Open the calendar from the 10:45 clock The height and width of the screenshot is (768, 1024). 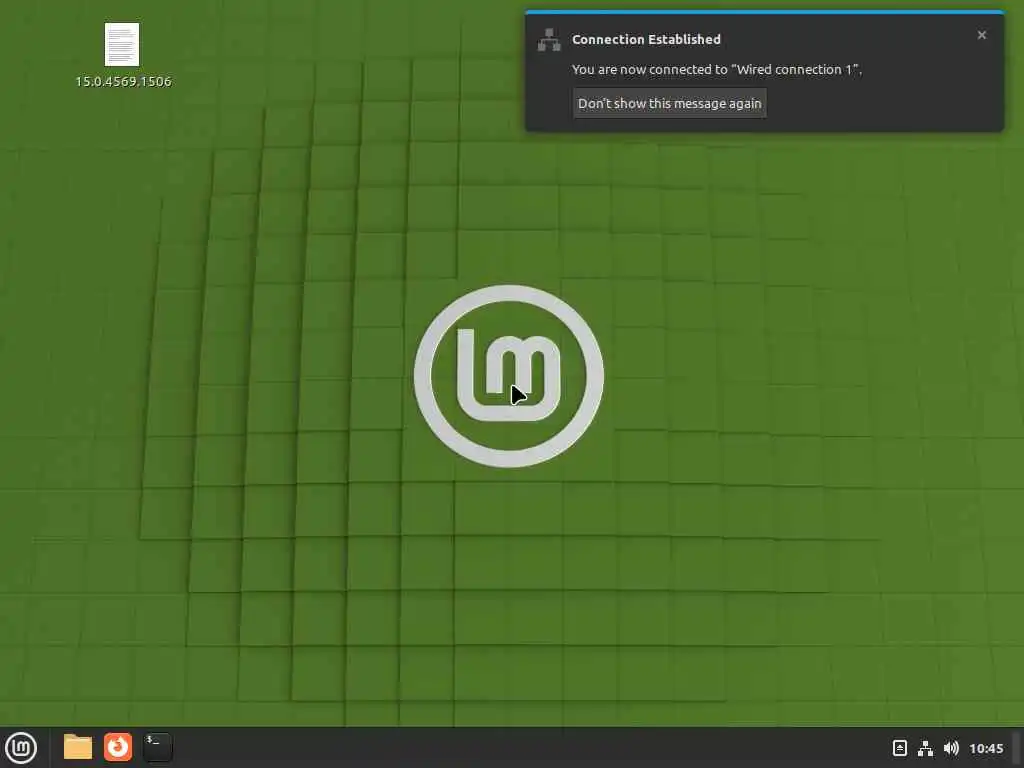tap(986, 748)
